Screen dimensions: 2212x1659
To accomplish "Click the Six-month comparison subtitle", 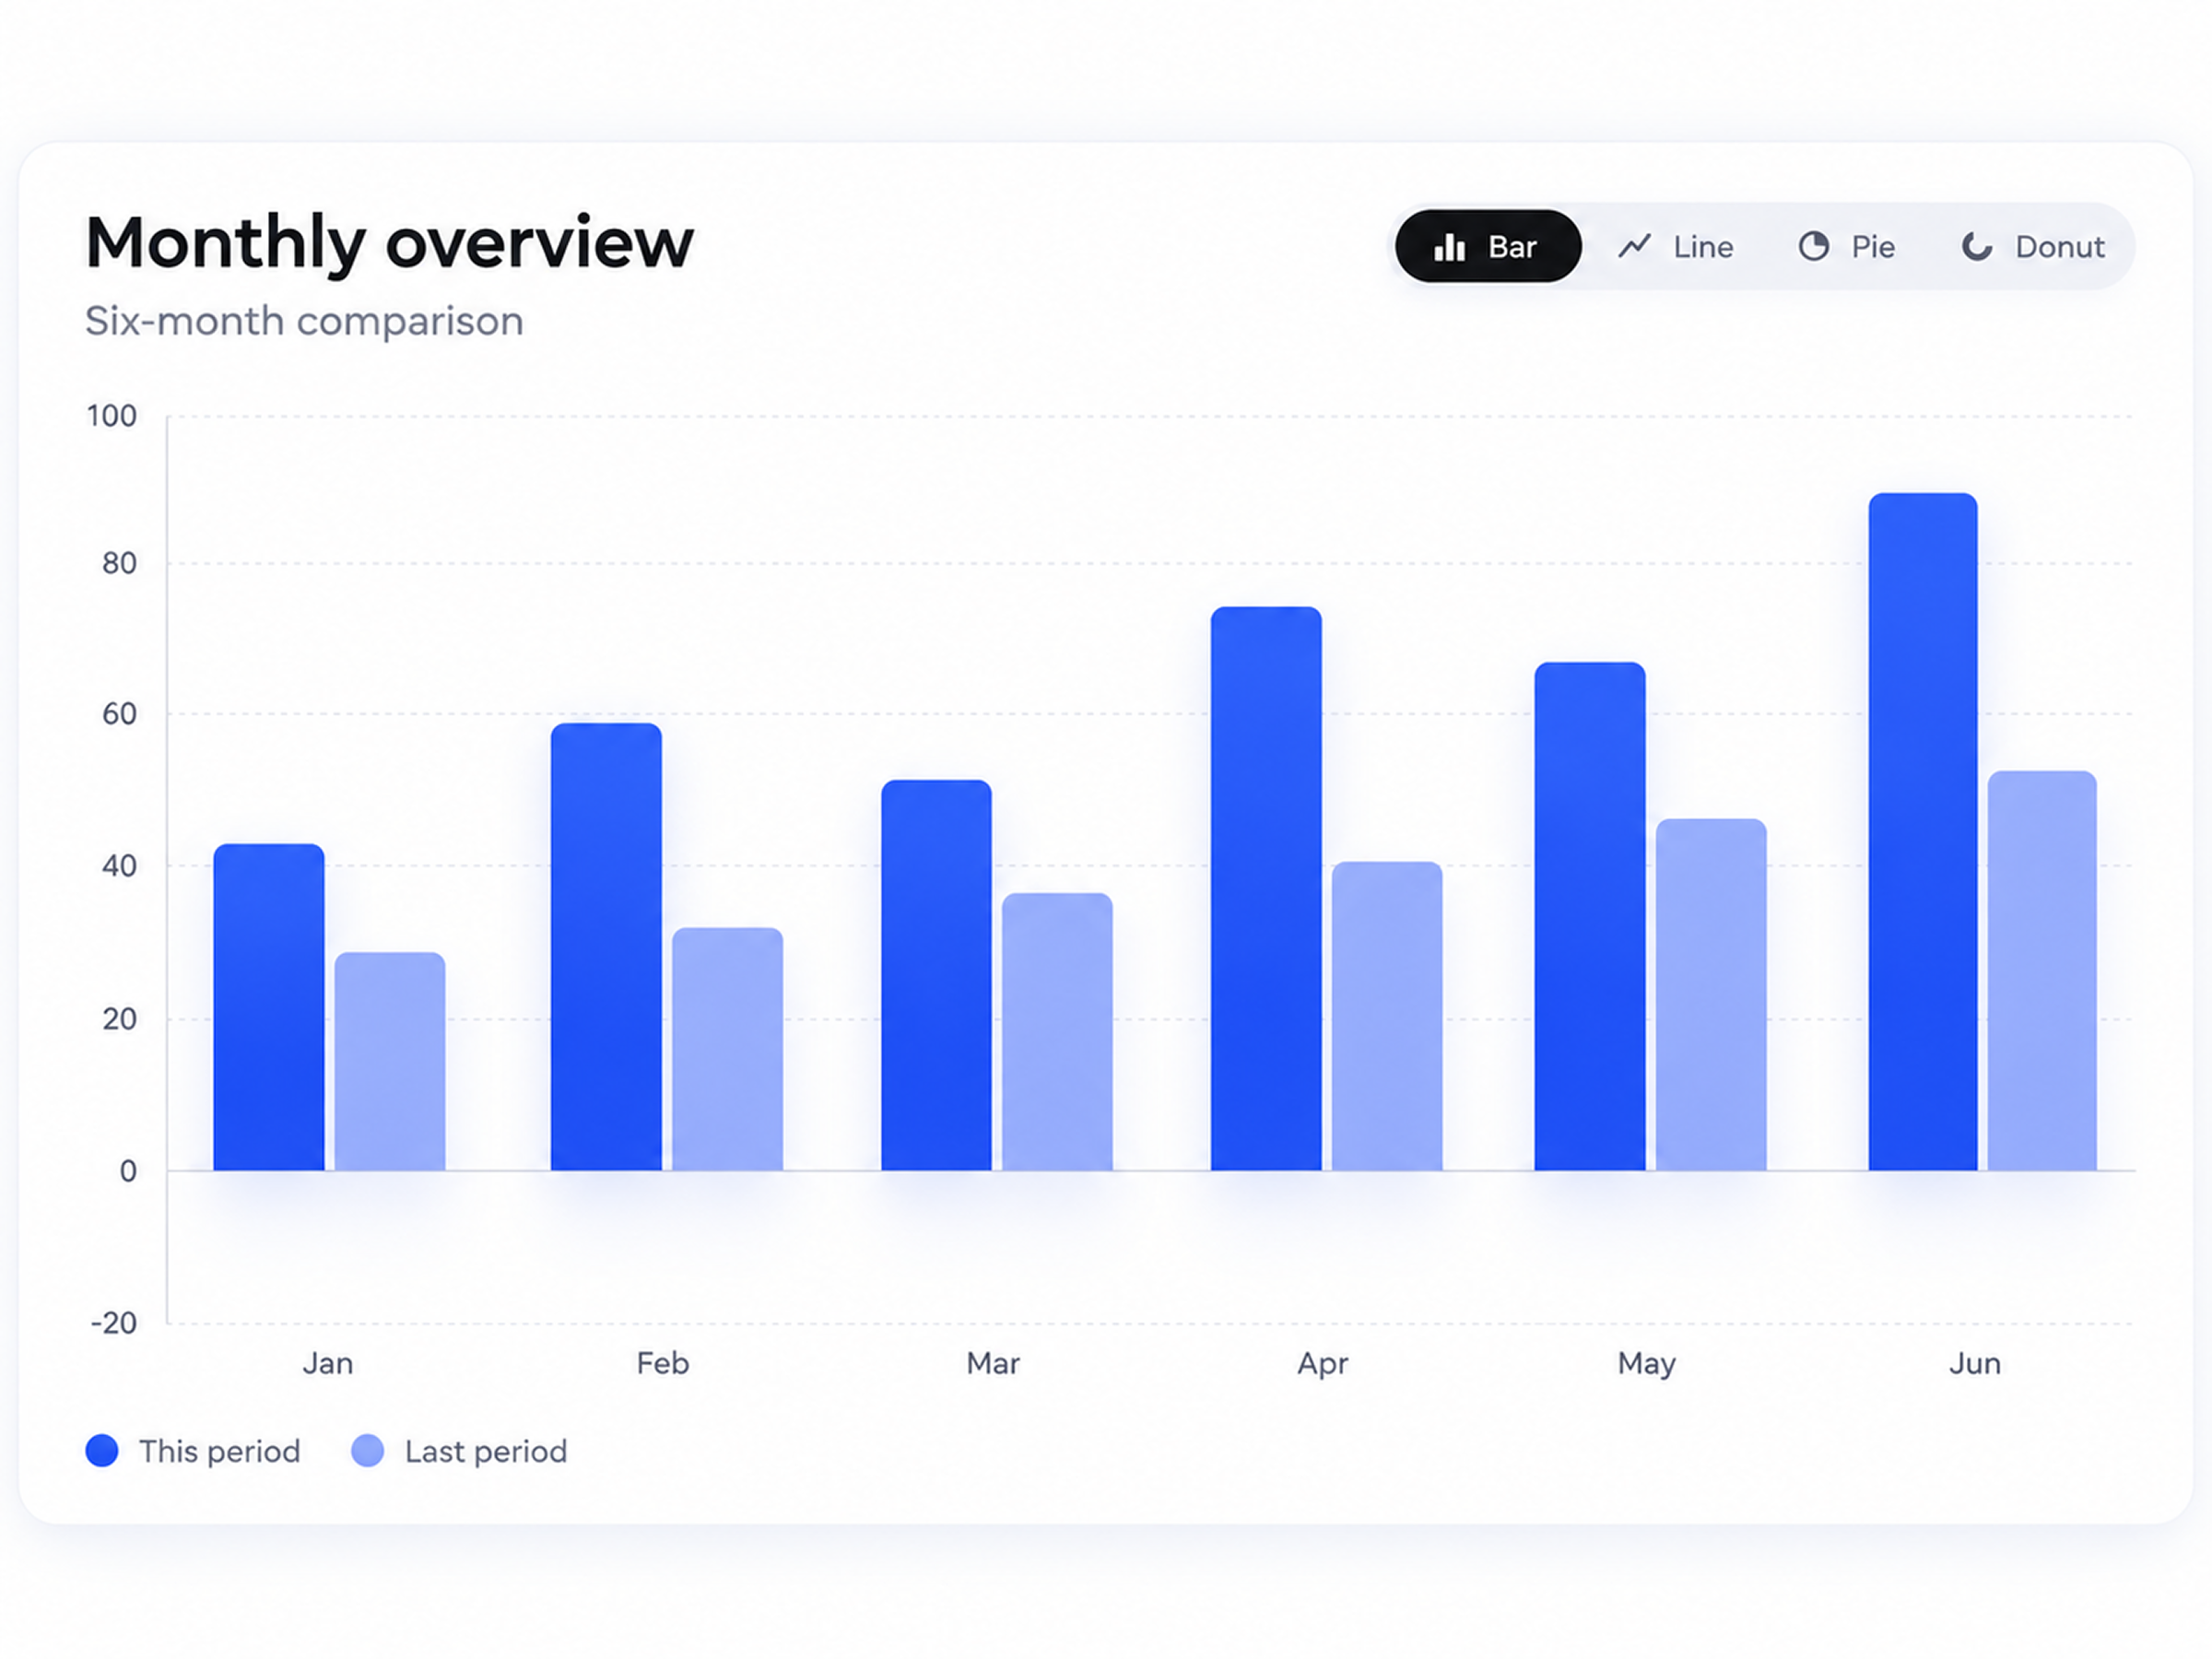I will tap(304, 322).
